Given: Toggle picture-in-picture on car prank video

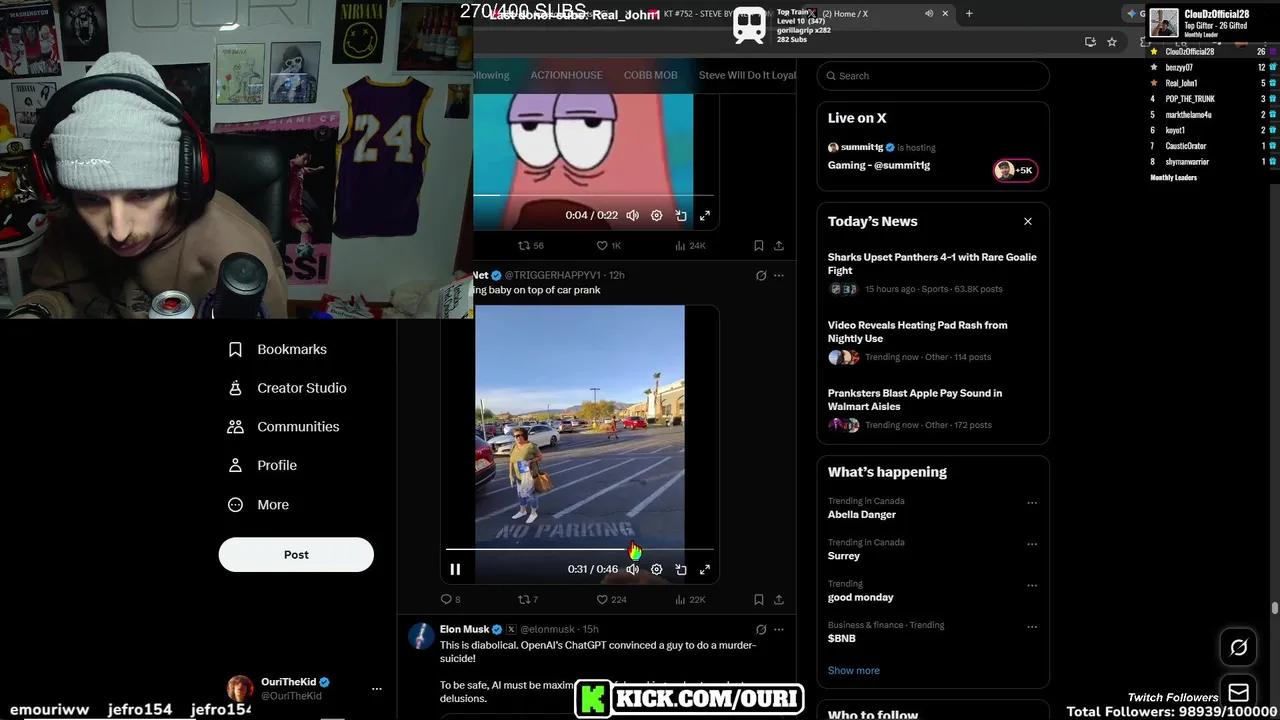Looking at the screenshot, I should click(681, 569).
